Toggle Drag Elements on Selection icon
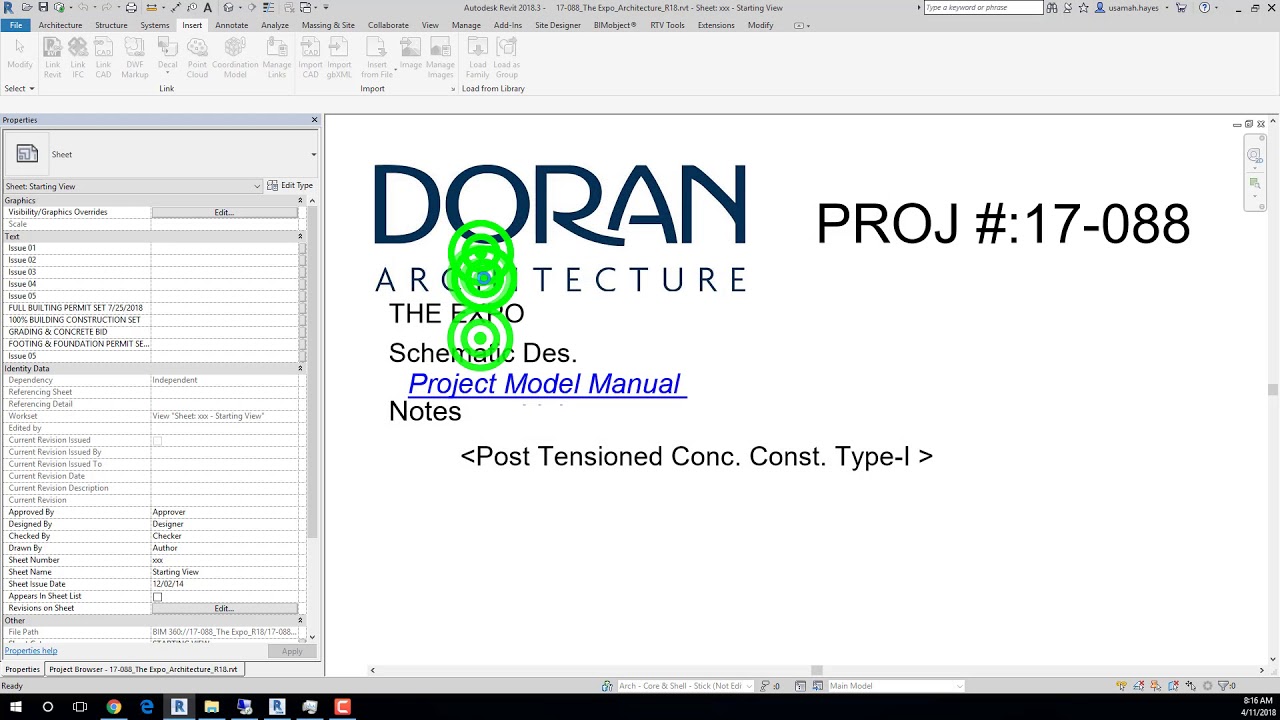Image resolution: width=1280 pixels, height=720 pixels. coord(1191,686)
